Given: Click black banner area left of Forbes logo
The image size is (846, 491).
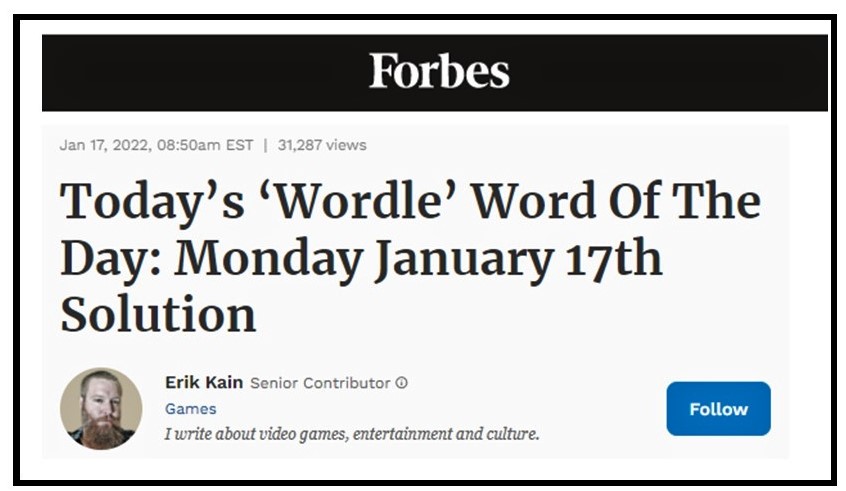Looking at the screenshot, I should [x=200, y=72].
